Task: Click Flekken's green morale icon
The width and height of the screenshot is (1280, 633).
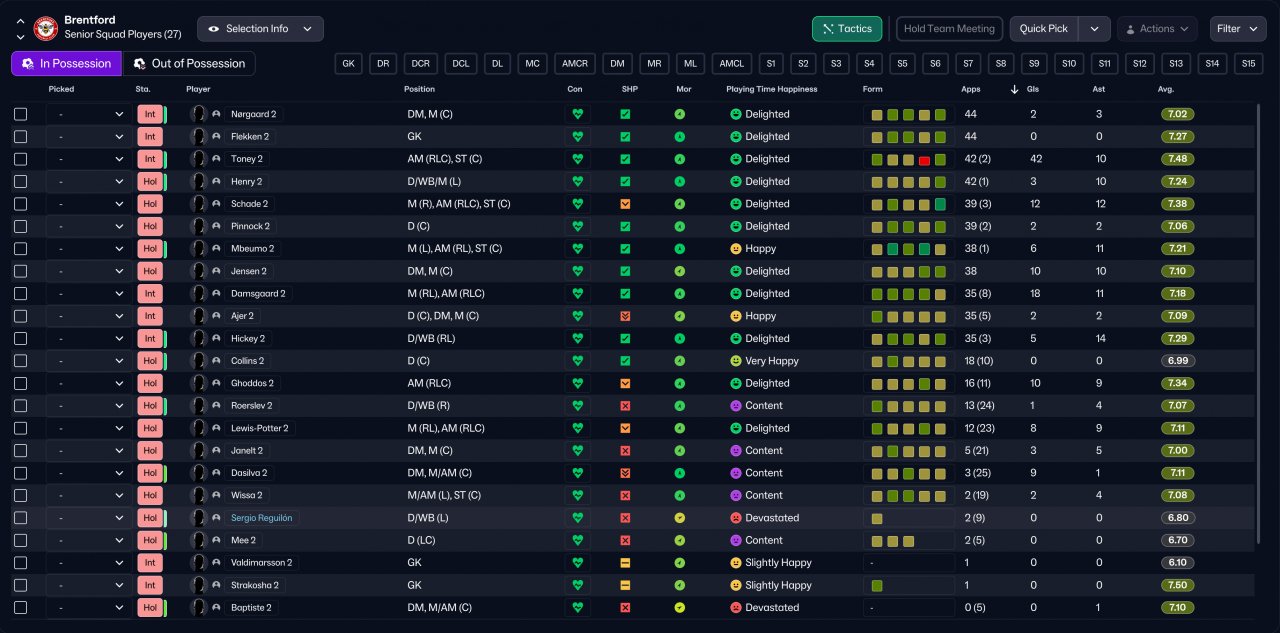Action: [x=680, y=137]
